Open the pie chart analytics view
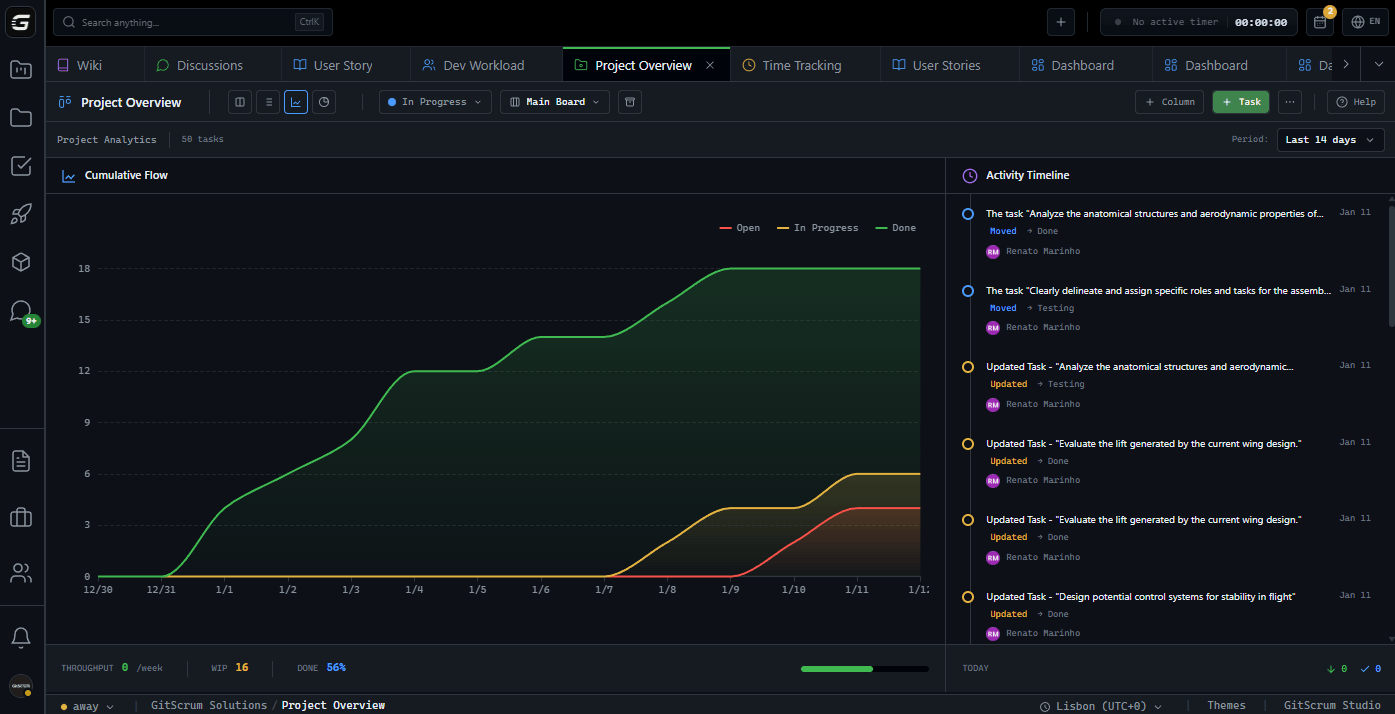Screen dimensions: 1395x714 [324, 102]
